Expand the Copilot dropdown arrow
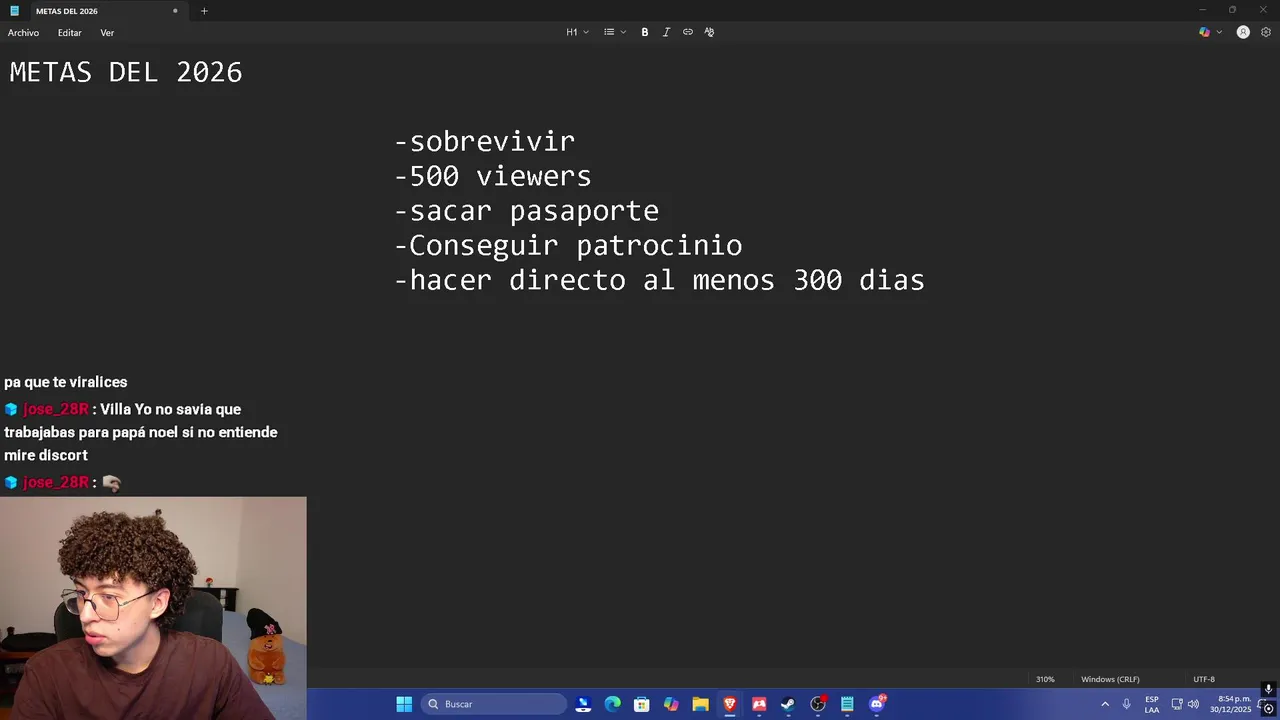The height and width of the screenshot is (720, 1280). (x=1219, y=32)
